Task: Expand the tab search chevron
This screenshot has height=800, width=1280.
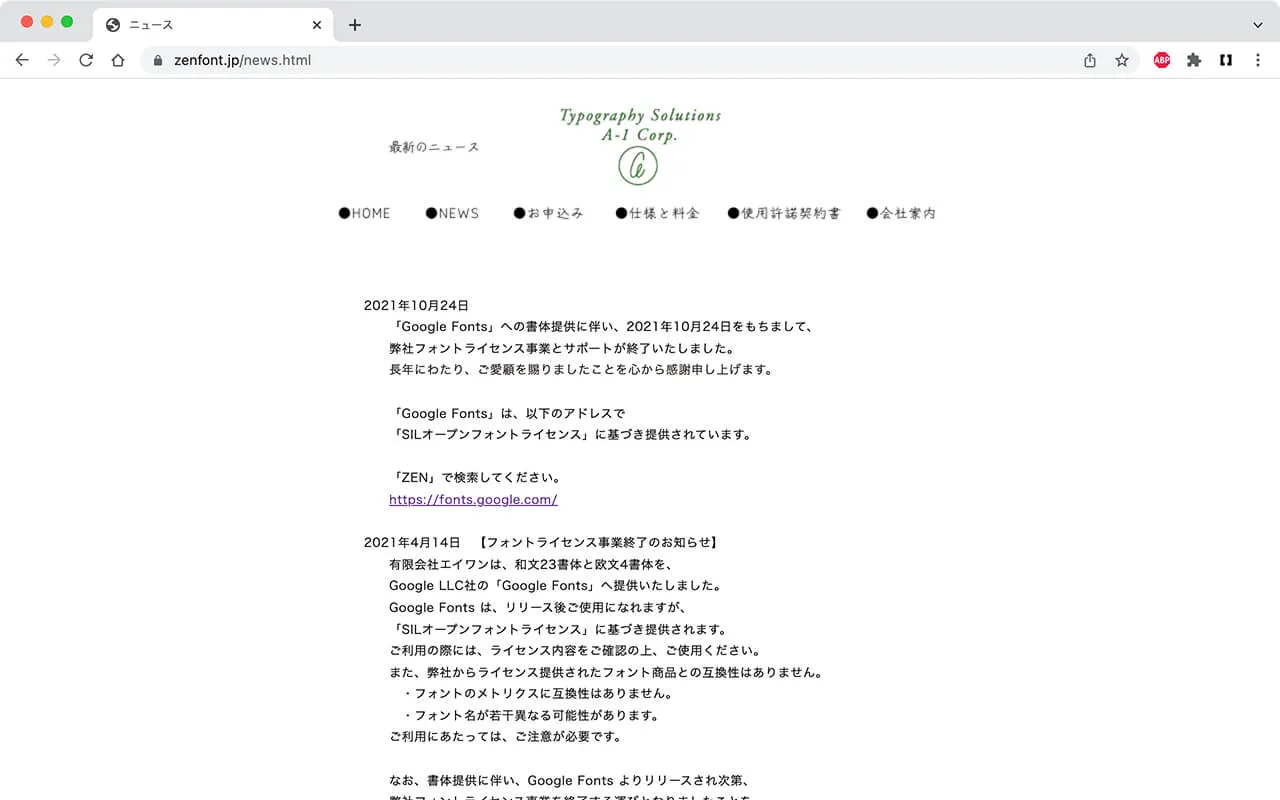Action: coord(1258,25)
